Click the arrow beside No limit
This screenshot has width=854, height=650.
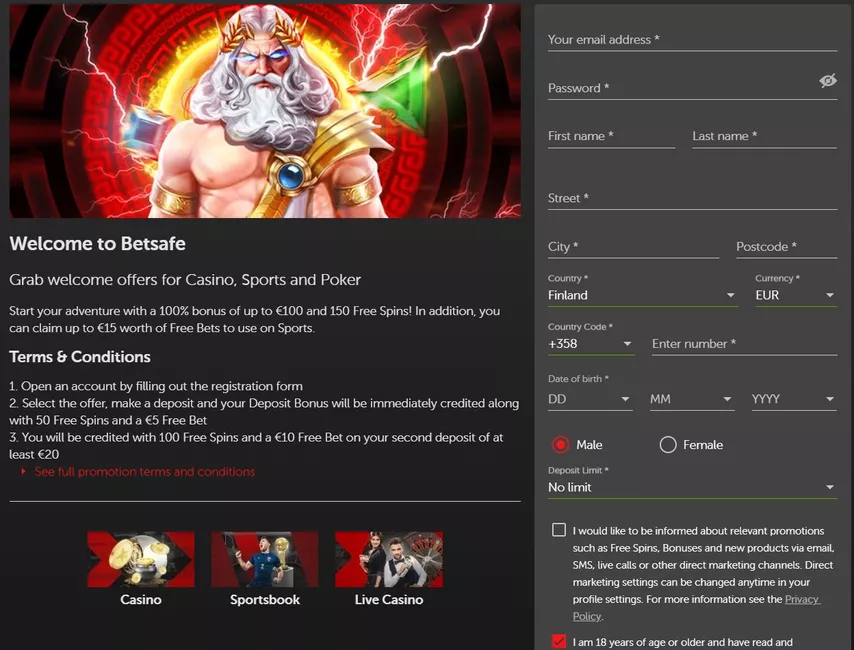829,488
